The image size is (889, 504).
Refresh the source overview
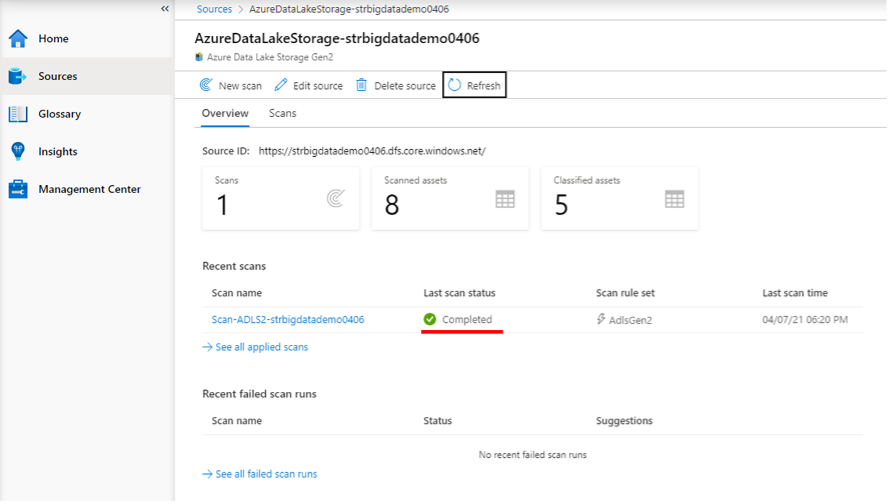(475, 85)
